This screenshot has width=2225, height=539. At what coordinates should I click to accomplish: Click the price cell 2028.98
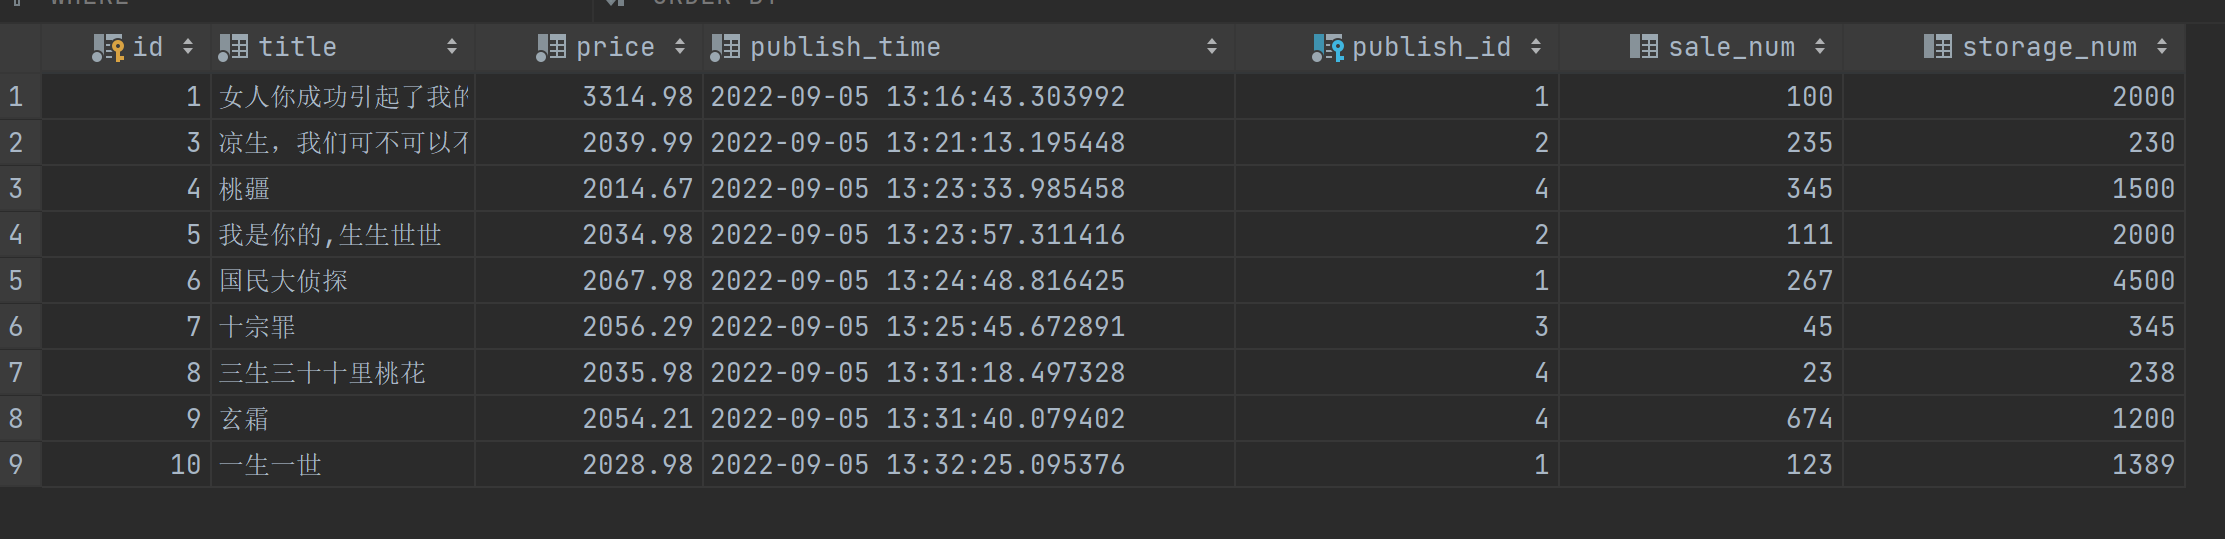click(638, 465)
